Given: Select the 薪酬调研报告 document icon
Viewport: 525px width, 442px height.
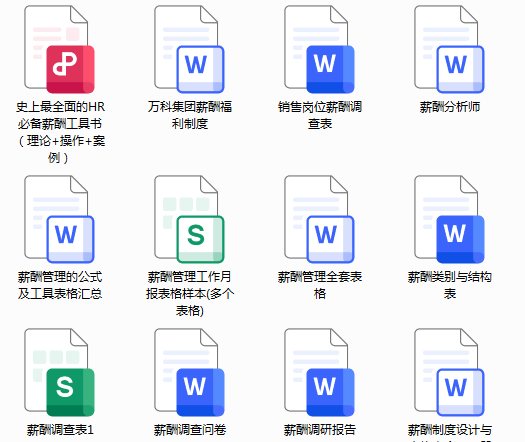Looking at the screenshot, I should [319, 372].
